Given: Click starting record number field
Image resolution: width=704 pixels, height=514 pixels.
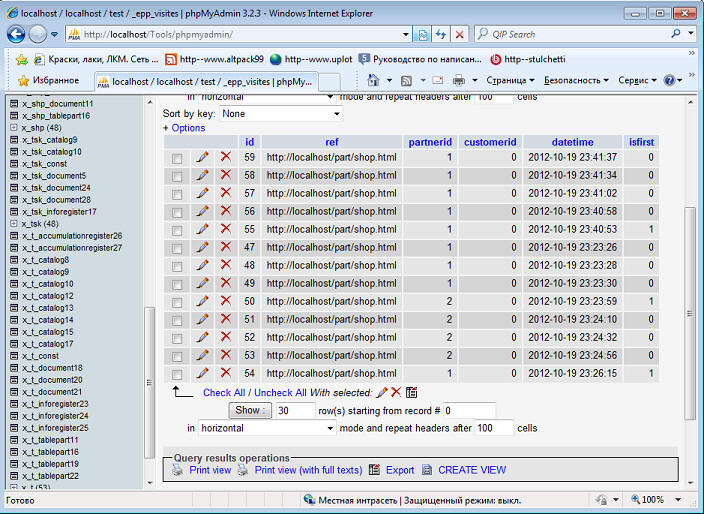Looking at the screenshot, I should pyautogui.click(x=469, y=411).
